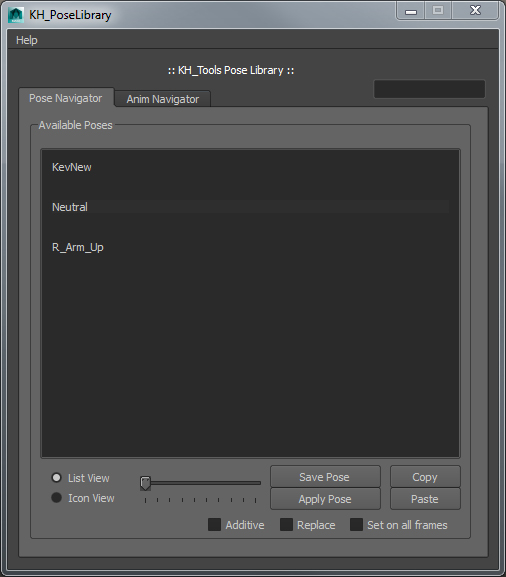
Task: Enable the Additive checkbox
Action: click(x=215, y=525)
